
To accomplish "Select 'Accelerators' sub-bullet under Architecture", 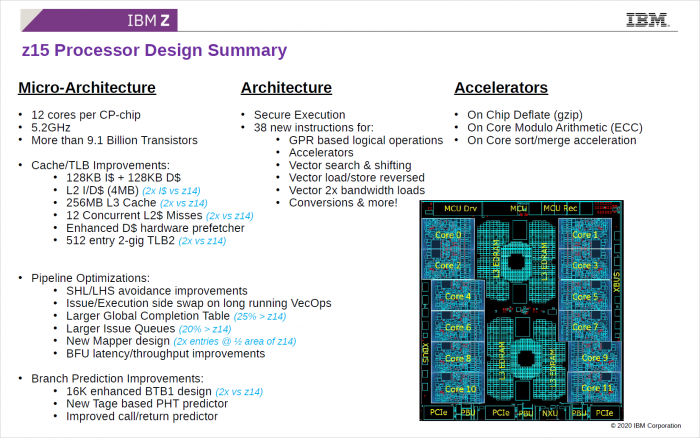I will 321,153.
